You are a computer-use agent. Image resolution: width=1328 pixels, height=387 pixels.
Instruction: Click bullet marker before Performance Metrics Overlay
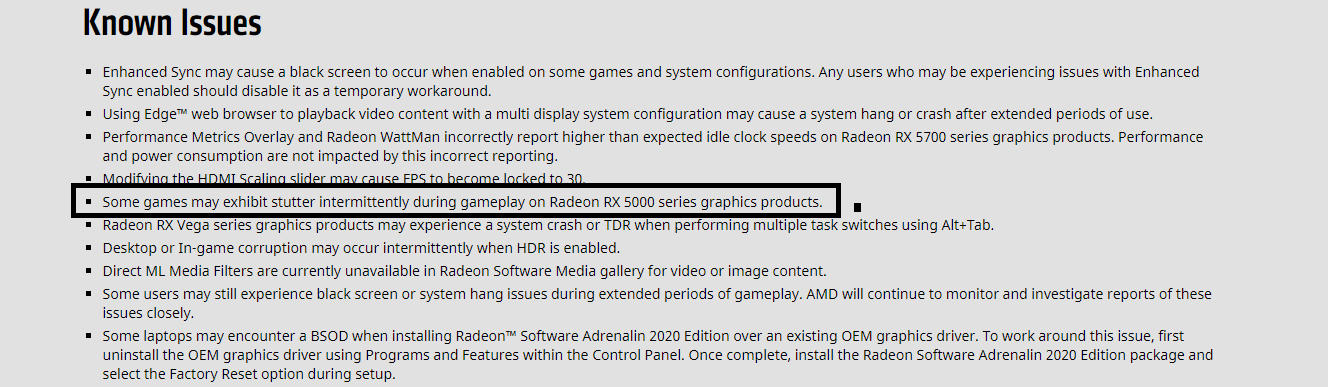(x=89, y=138)
